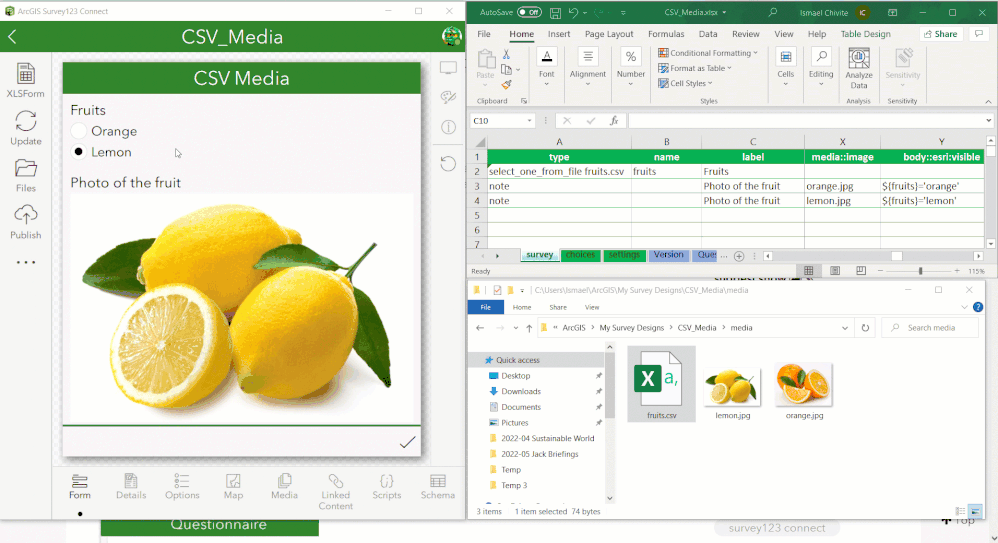Click the blue File button in Explorer
998x543 pixels.
[x=486, y=307]
